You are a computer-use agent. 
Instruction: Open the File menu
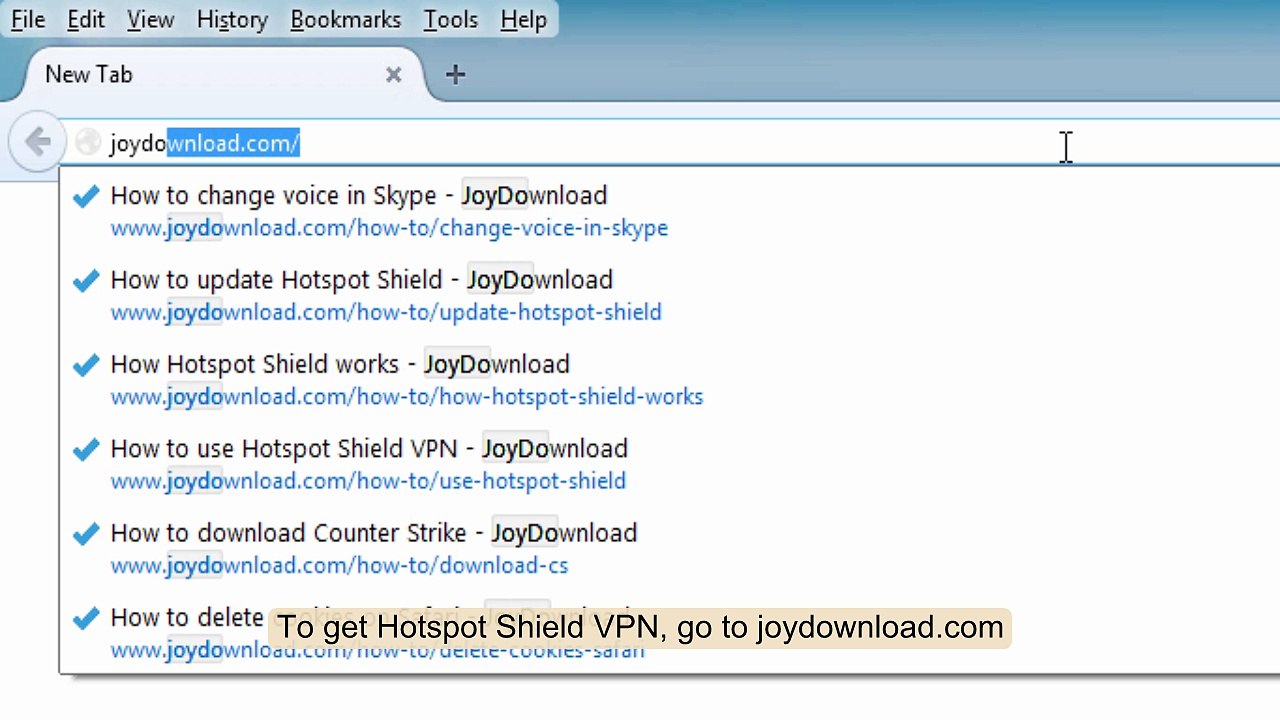[x=28, y=19]
